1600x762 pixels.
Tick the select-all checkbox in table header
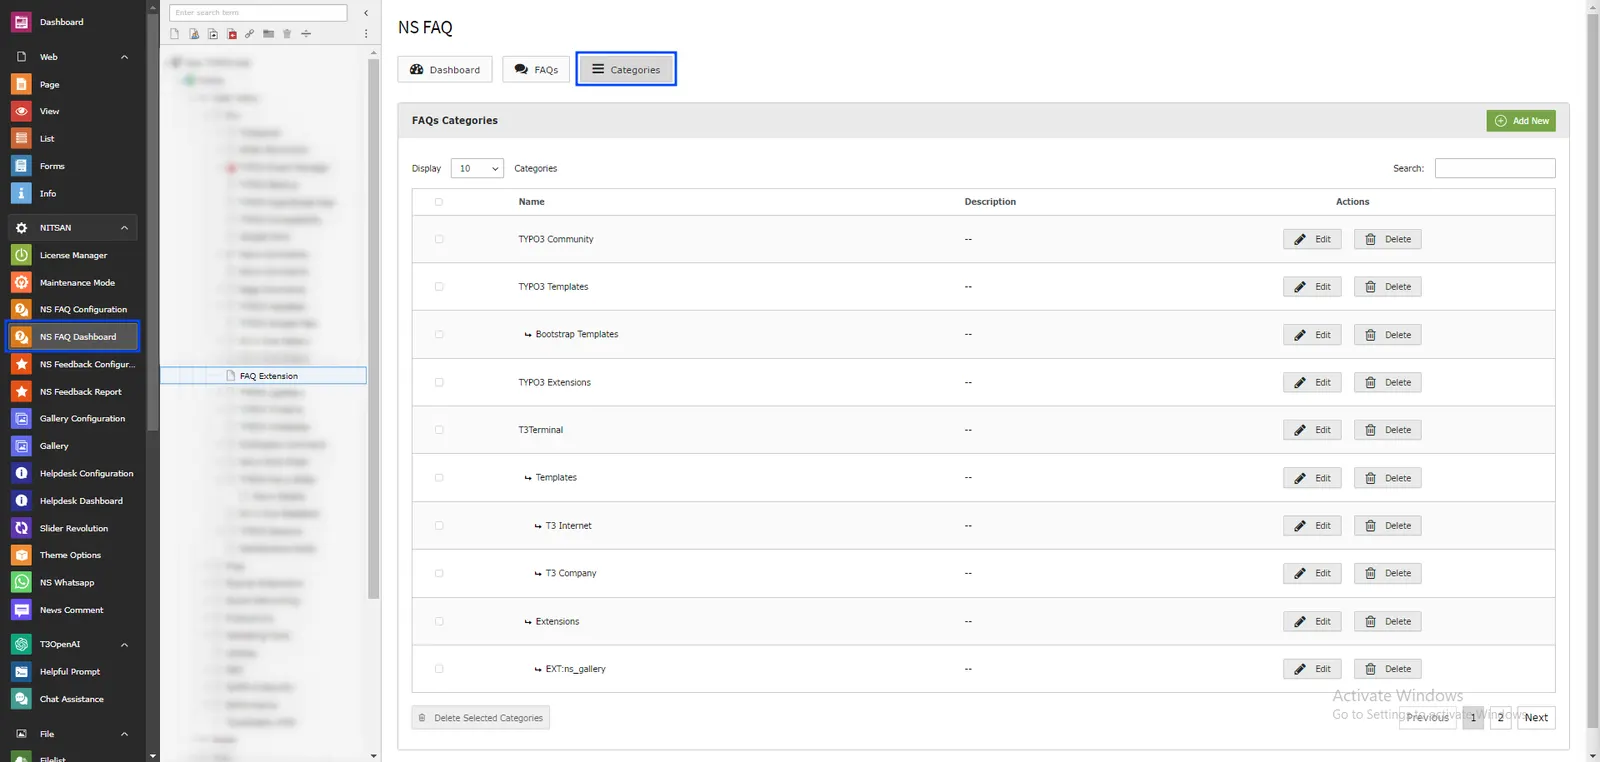[x=439, y=202]
